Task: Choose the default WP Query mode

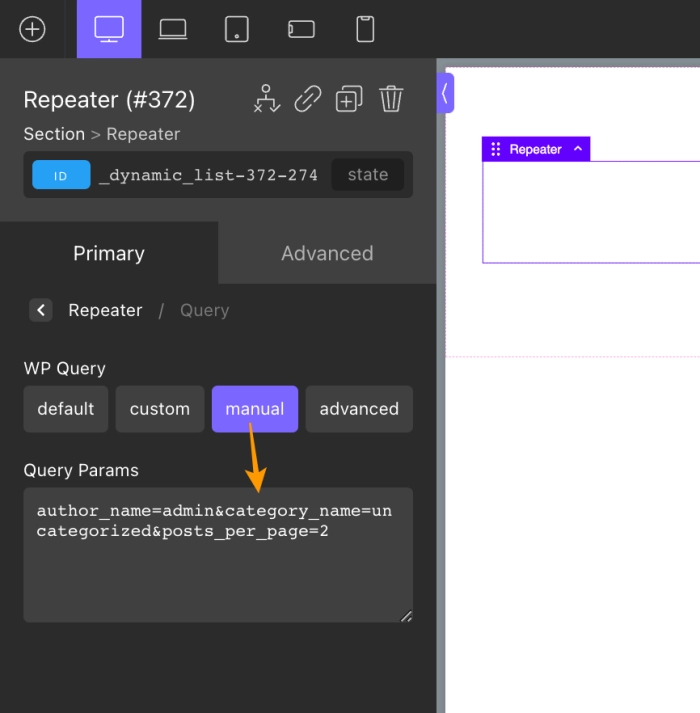Action: point(66,409)
